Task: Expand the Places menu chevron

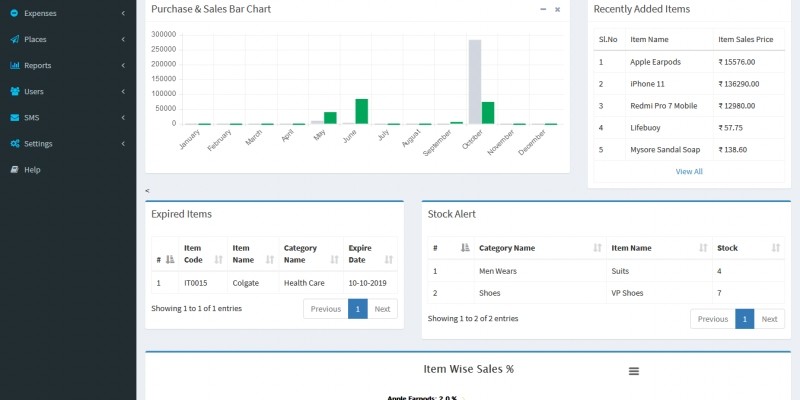Action: coord(123,39)
